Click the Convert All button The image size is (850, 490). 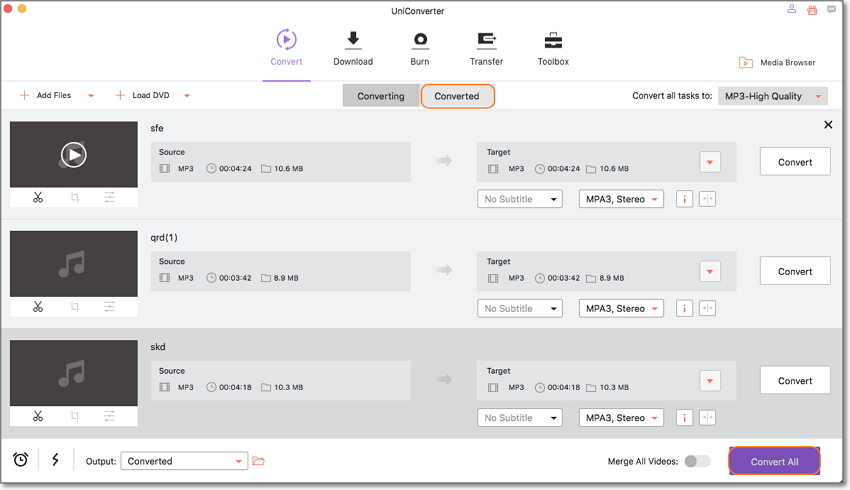click(774, 461)
